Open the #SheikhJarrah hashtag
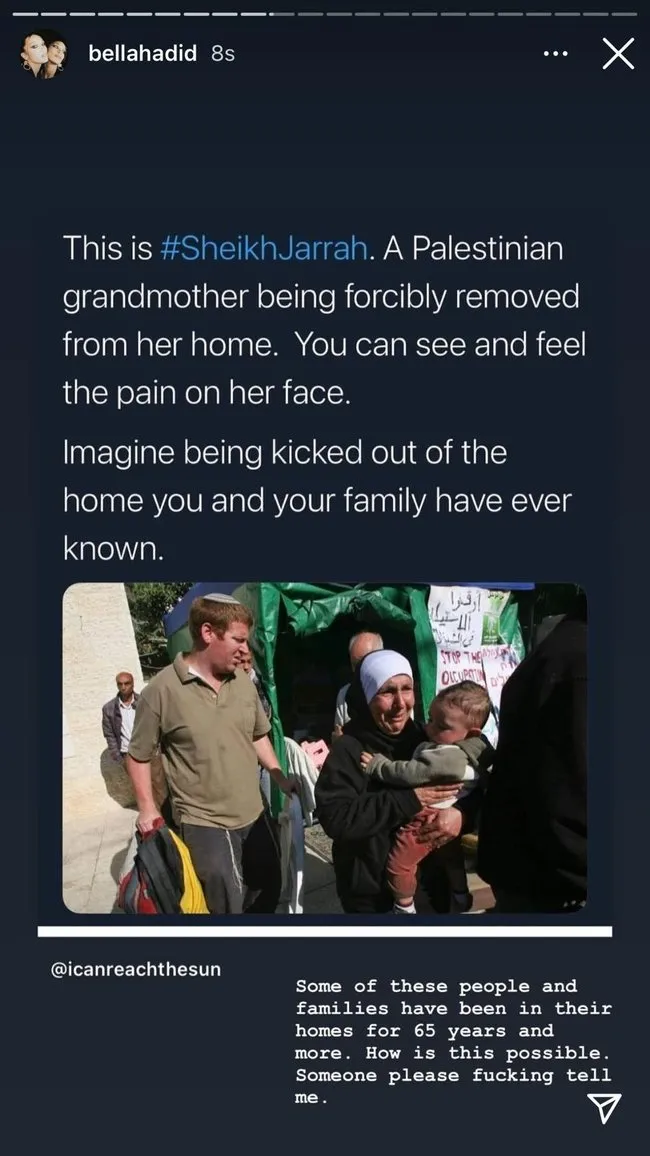The image size is (650, 1156). 263,248
